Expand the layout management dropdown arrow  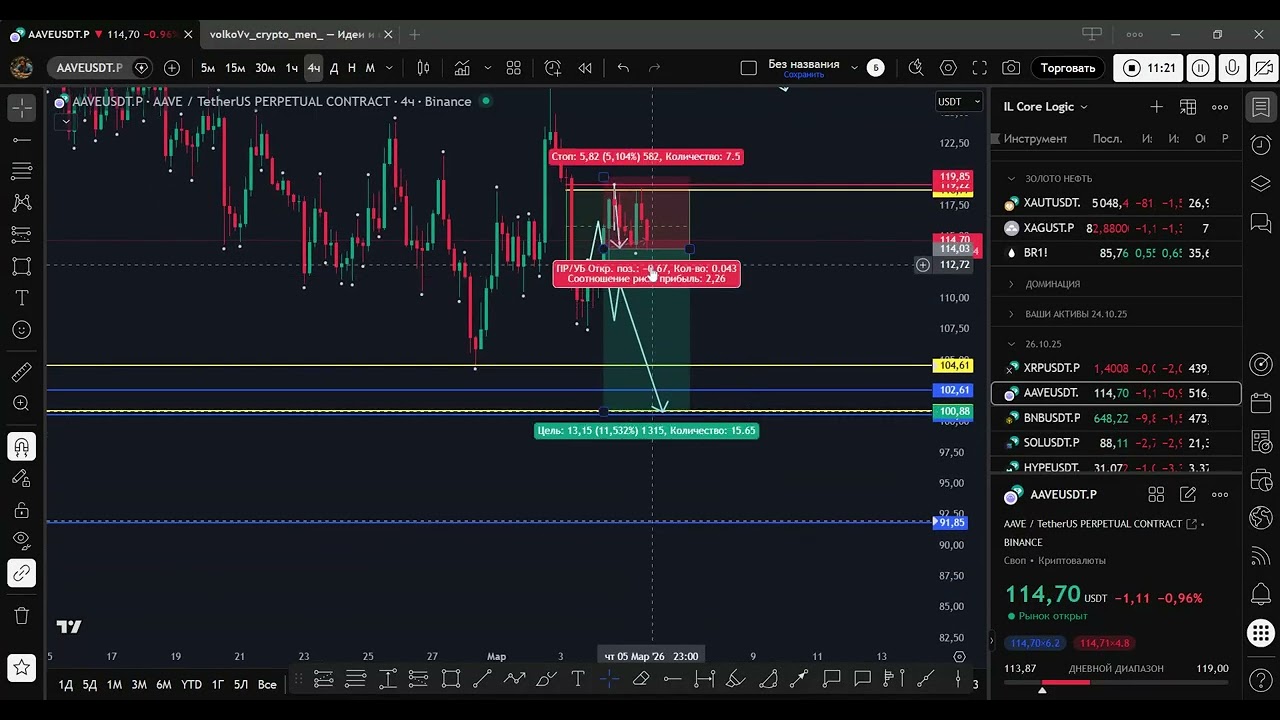pos(854,68)
